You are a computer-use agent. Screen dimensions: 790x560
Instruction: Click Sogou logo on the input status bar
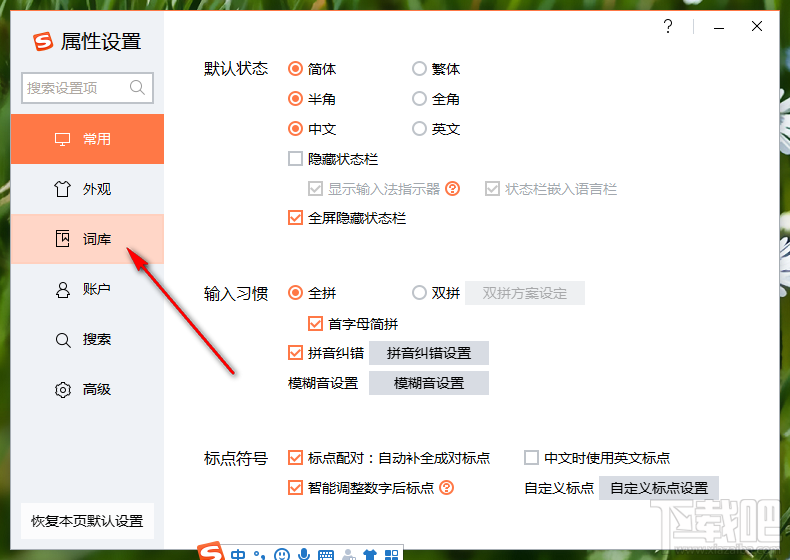point(211,551)
